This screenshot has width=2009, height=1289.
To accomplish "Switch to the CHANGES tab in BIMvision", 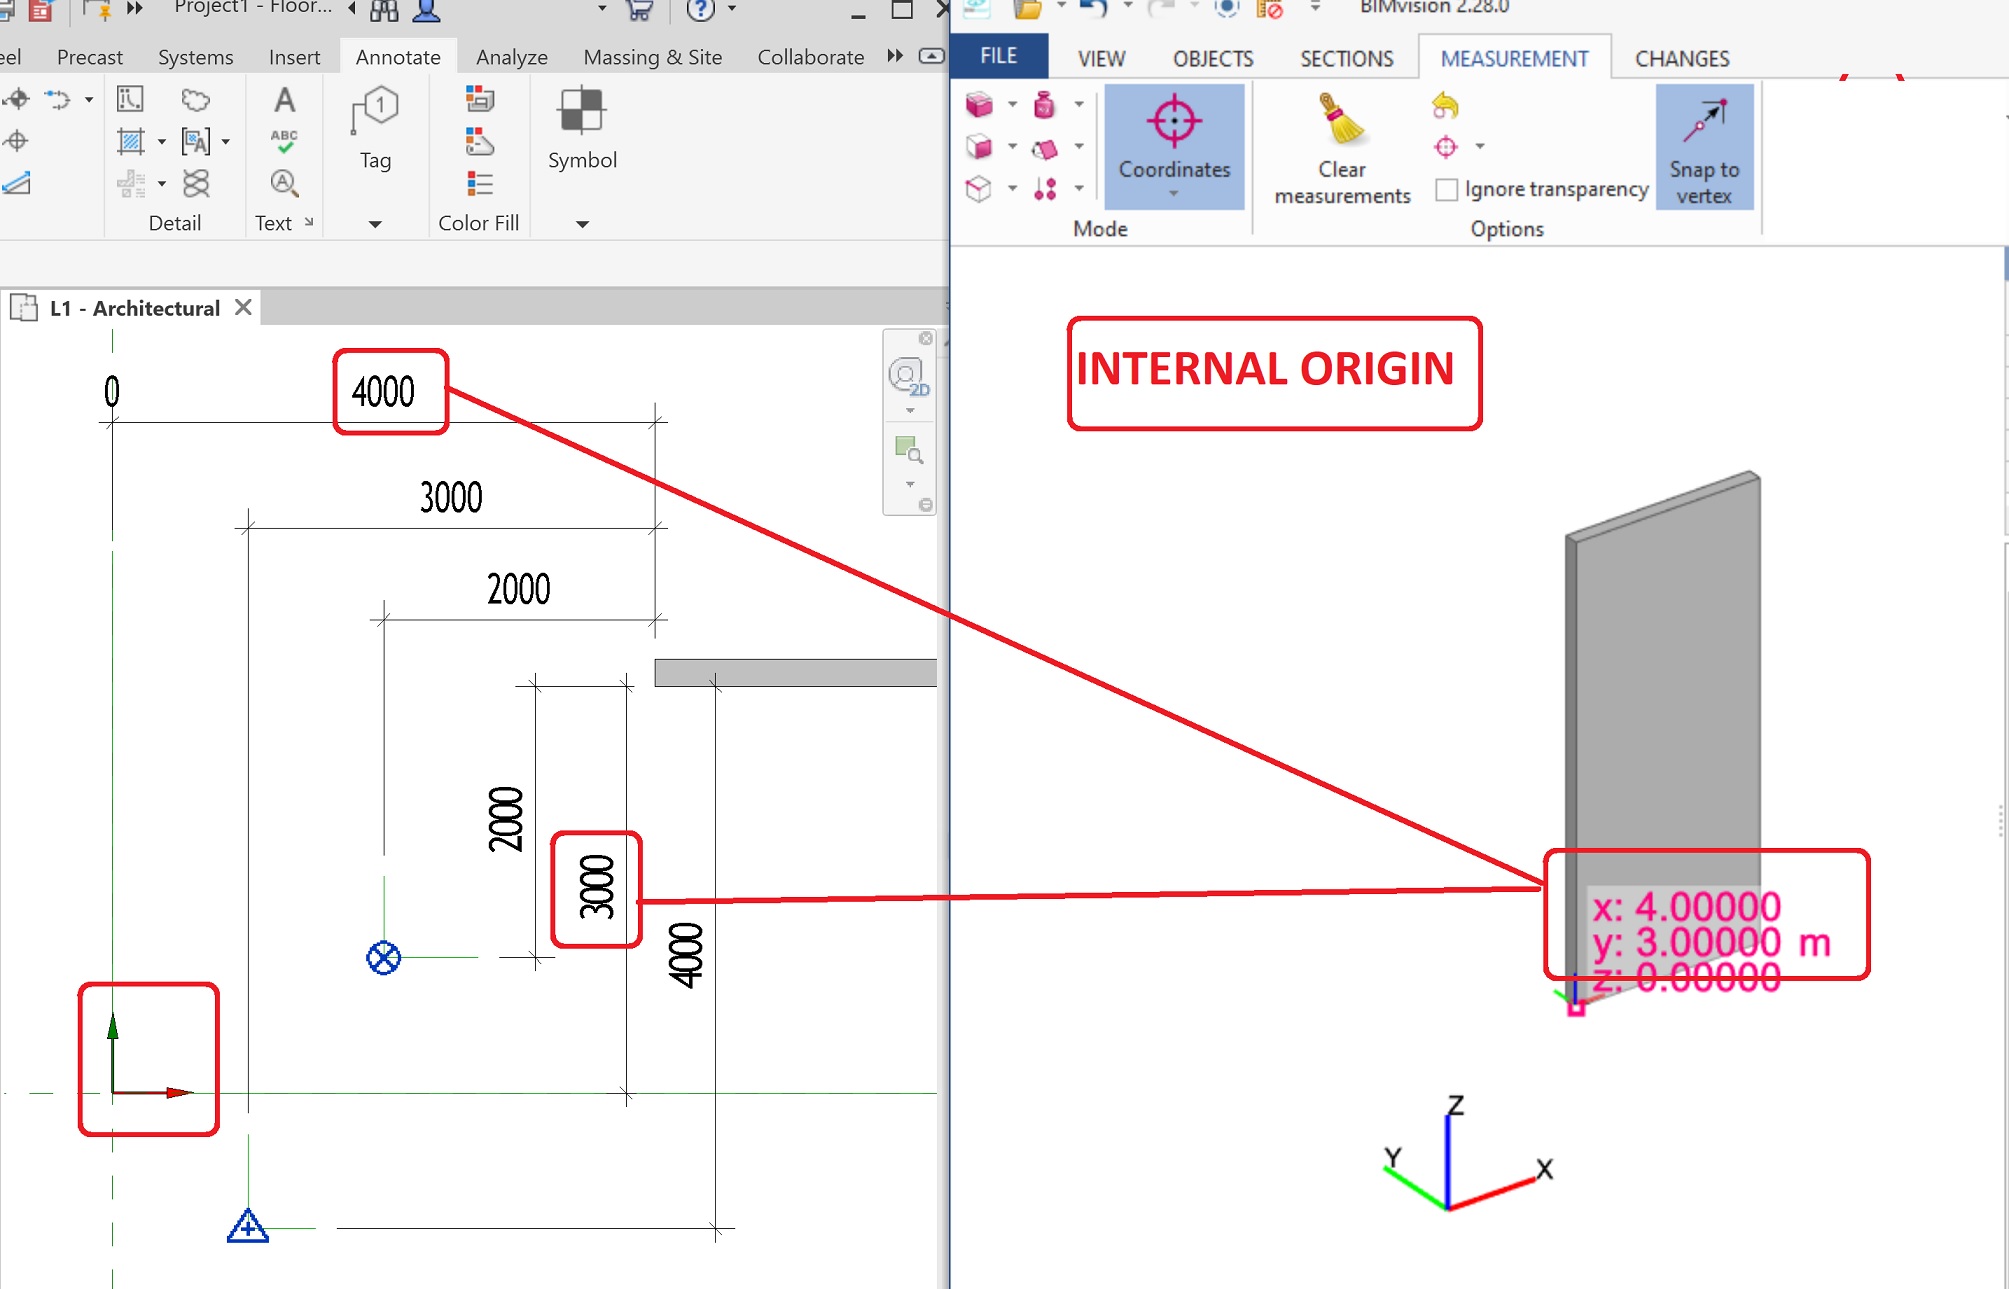I will 1681,58.
